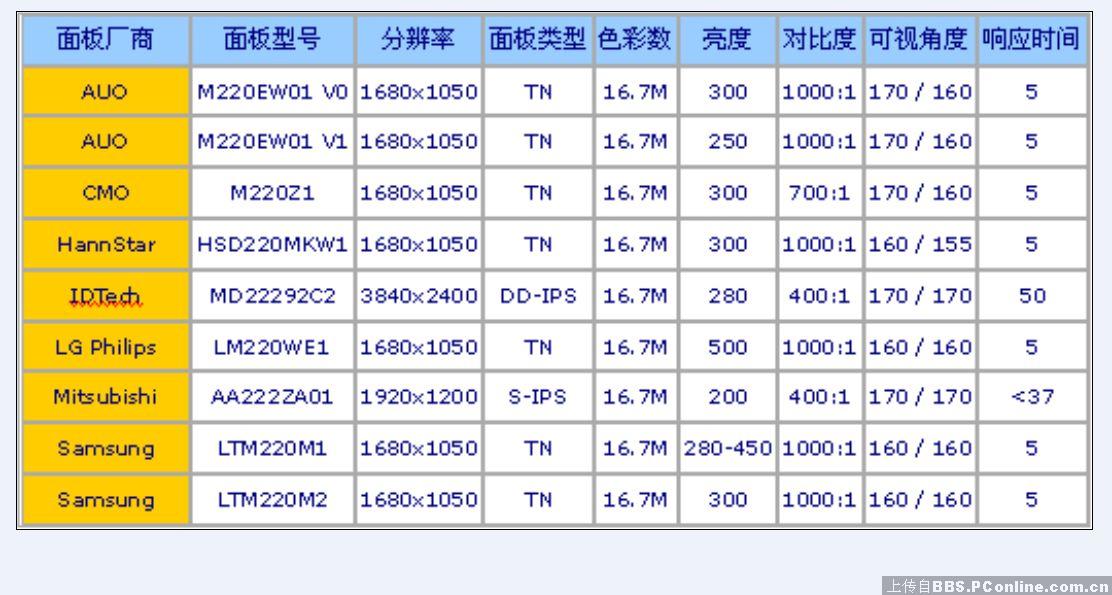The width and height of the screenshot is (1112, 595).
Task: Select the CMO manufacturer cell
Action: coord(106,193)
